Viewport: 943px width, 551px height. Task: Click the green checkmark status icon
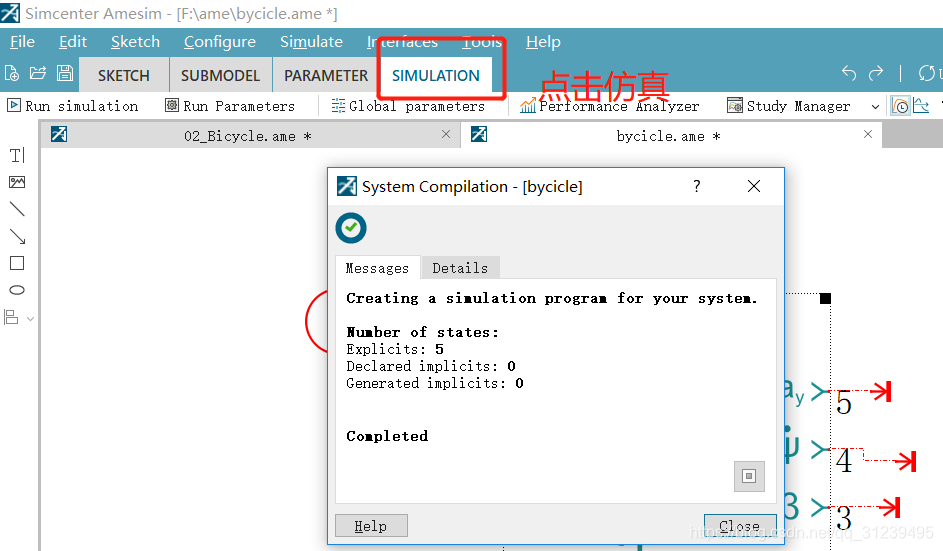tap(351, 228)
